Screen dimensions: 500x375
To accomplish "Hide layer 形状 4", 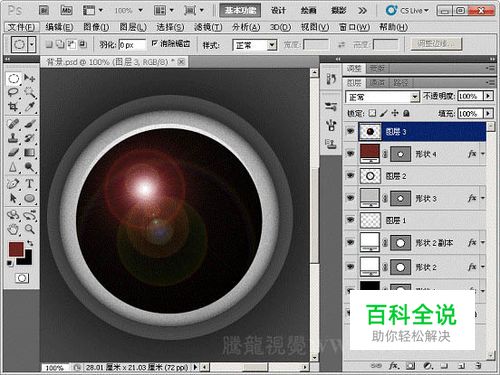I will click(350, 153).
